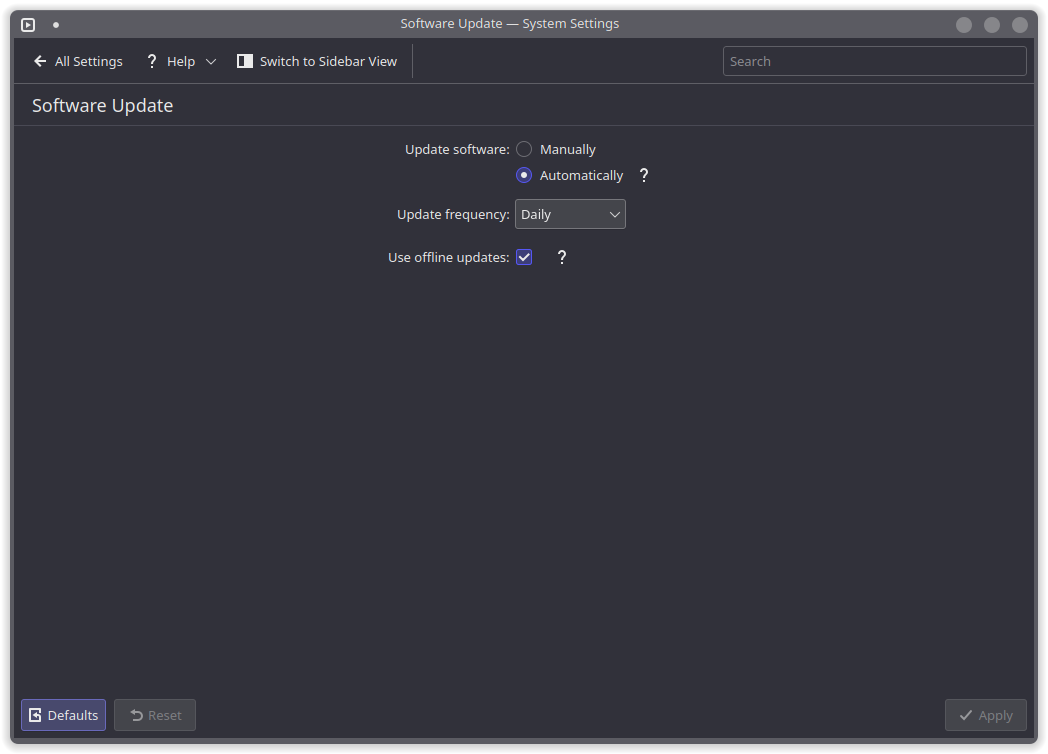This screenshot has width=1048, height=754.
Task: Close the System Settings window
Action: (x=1020, y=25)
